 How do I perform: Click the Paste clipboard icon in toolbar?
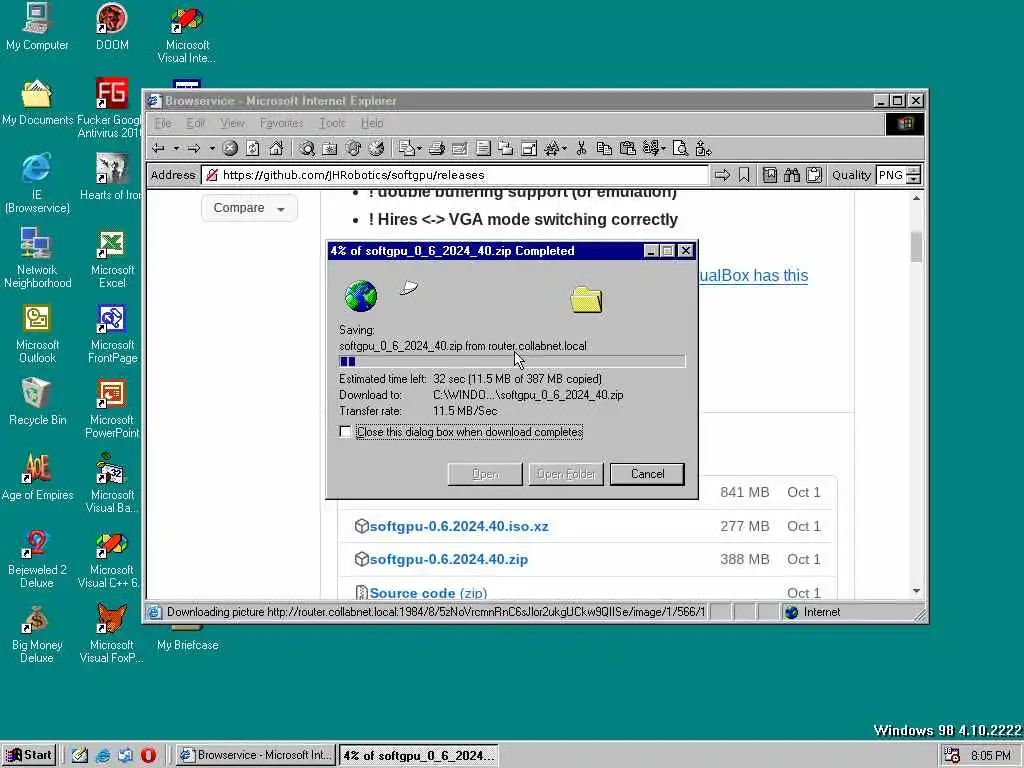(x=628, y=149)
